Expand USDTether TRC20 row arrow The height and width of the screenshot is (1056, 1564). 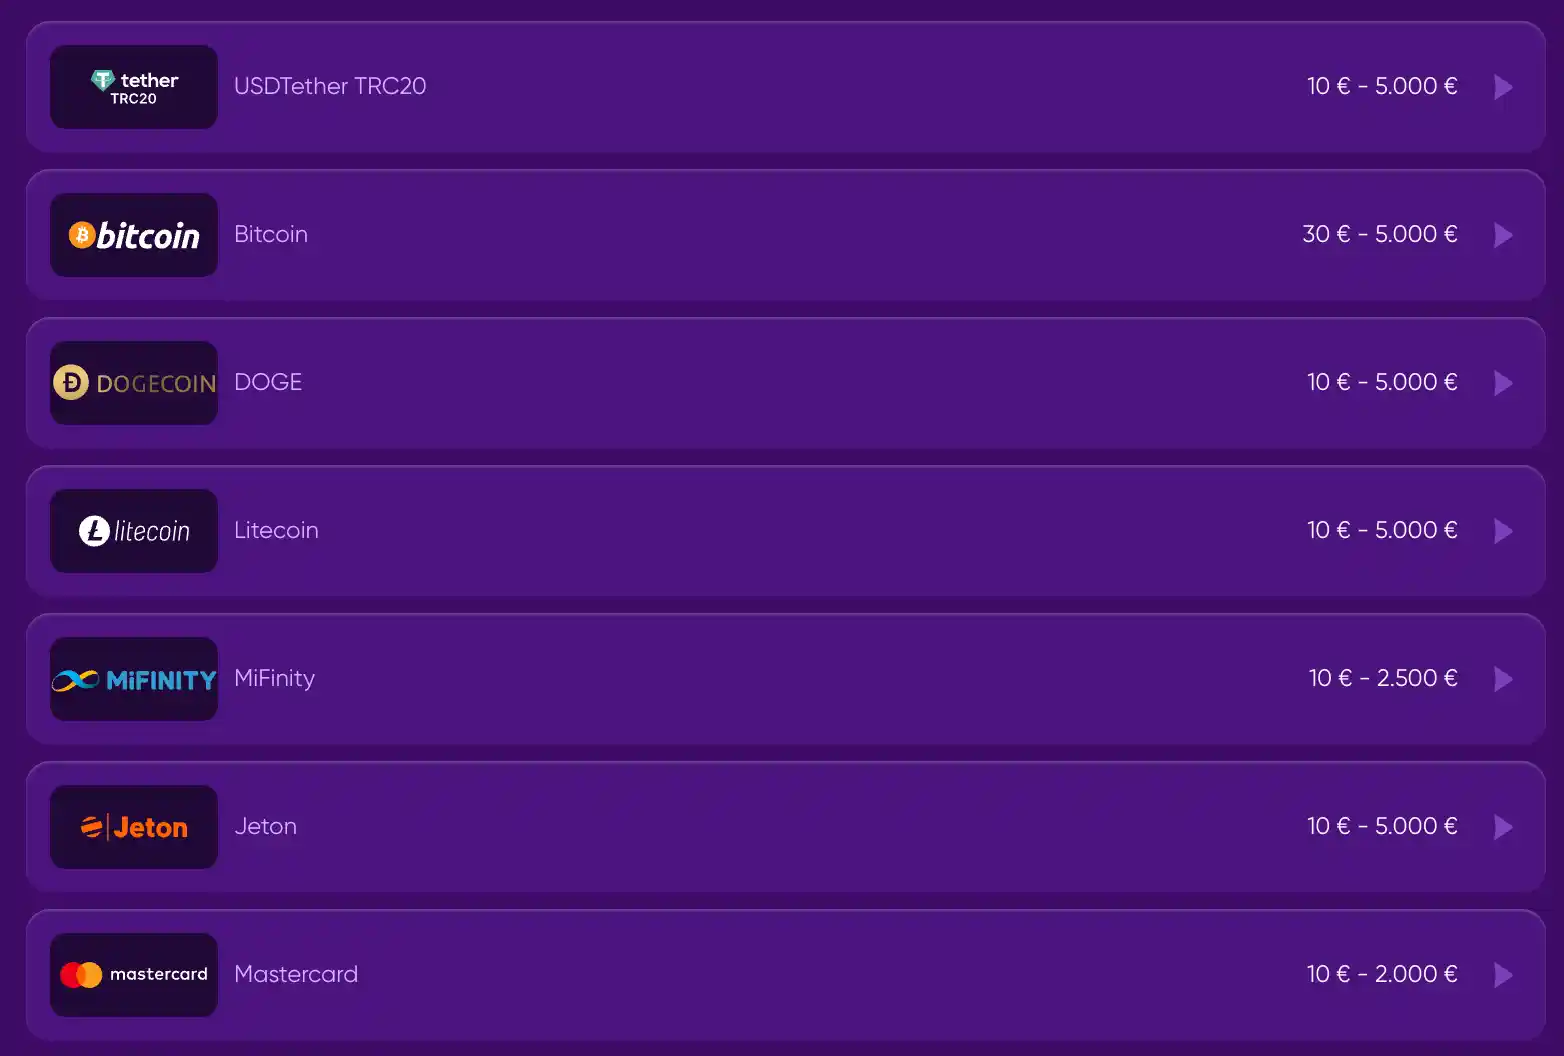coord(1503,87)
